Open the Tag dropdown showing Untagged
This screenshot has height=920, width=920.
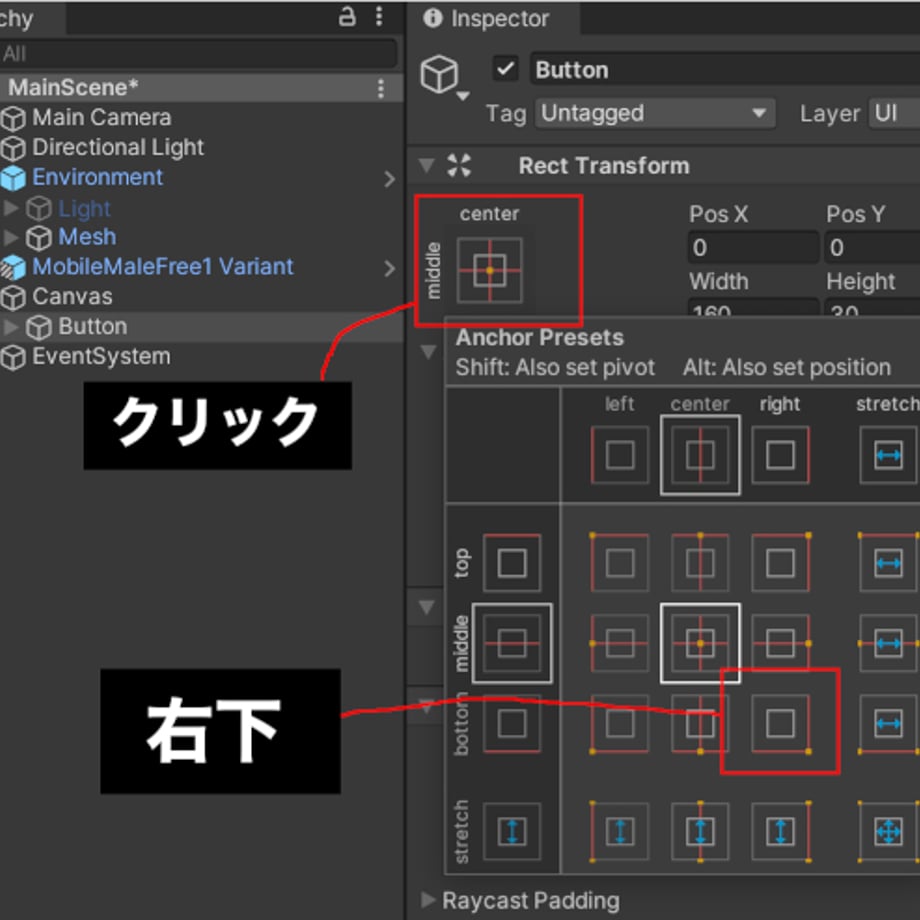[655, 113]
